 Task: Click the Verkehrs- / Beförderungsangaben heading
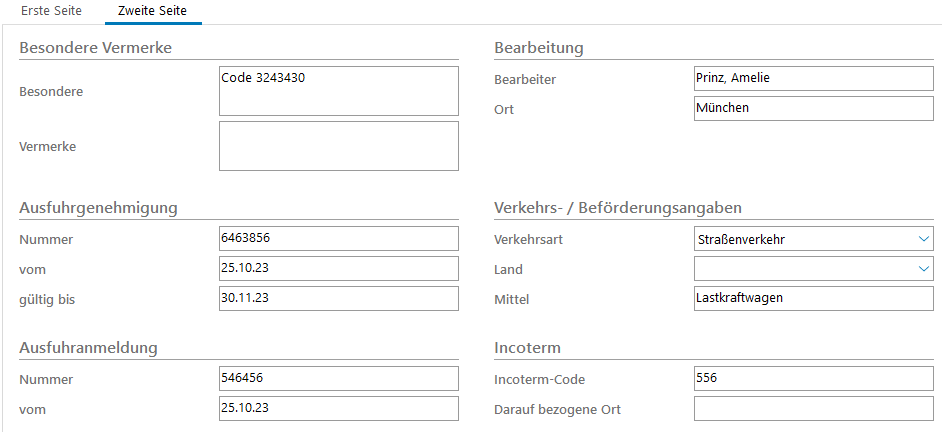tap(617, 207)
